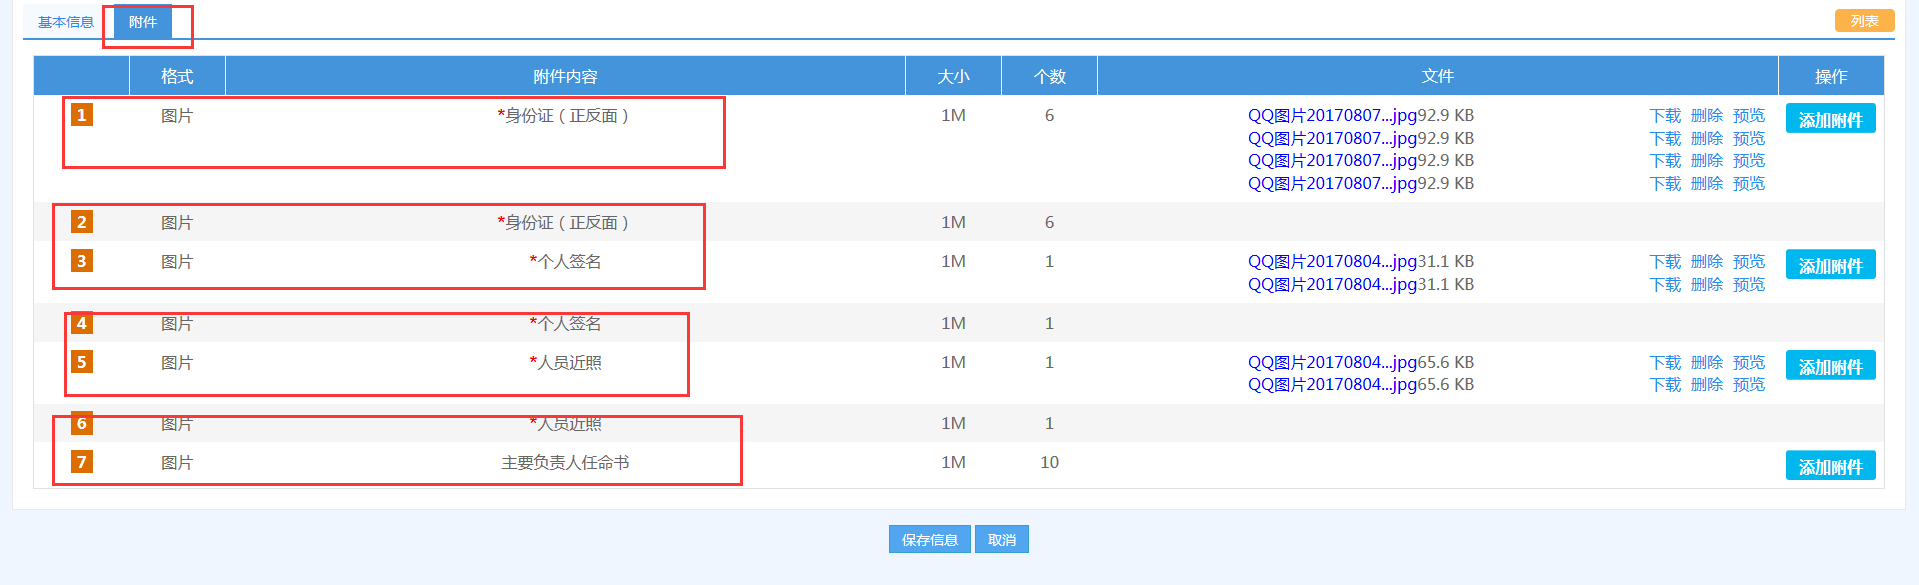Download the first 92.9 KB file
This screenshot has height=585, width=1919.
1665,116
